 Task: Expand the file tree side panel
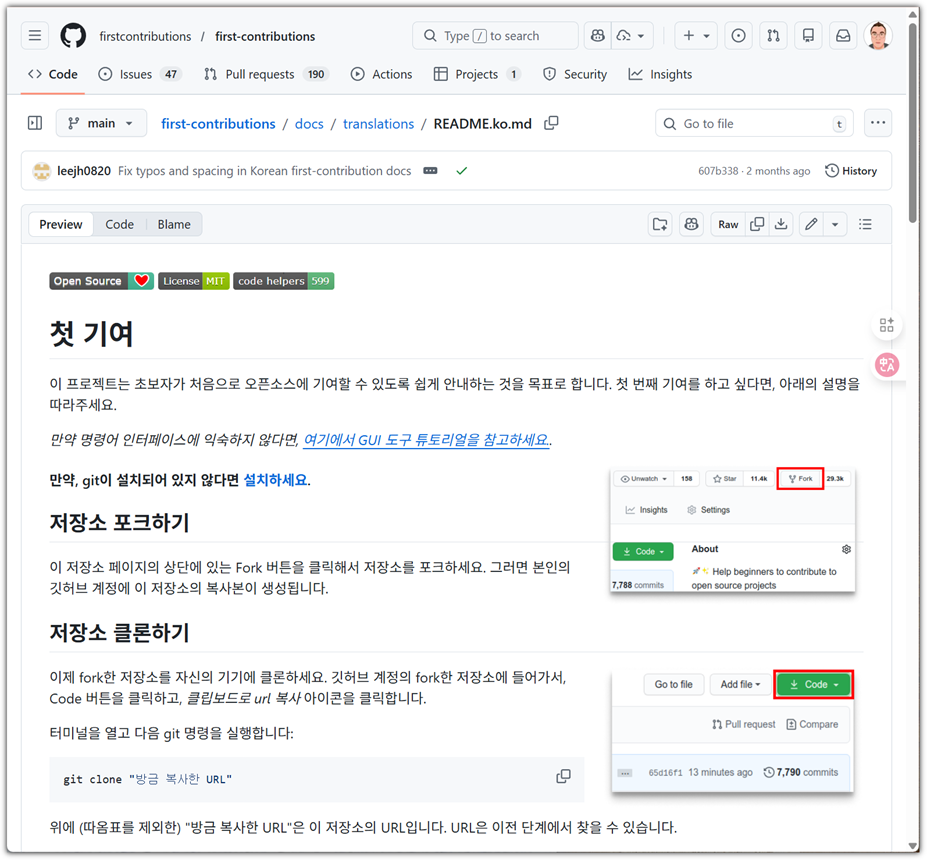click(35, 123)
